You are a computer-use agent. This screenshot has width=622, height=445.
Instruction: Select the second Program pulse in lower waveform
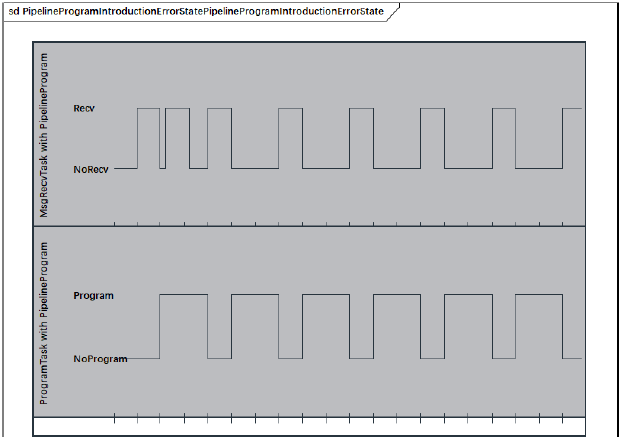pos(255,295)
